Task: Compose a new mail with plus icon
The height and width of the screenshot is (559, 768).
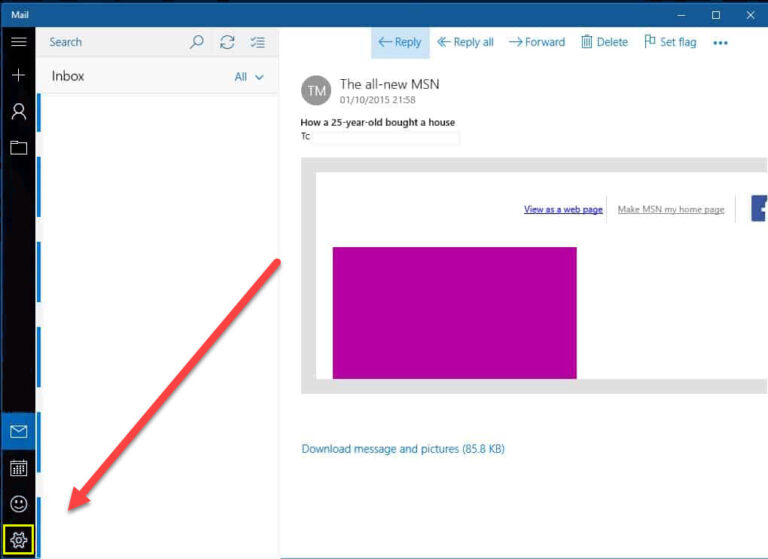Action: tap(19, 75)
